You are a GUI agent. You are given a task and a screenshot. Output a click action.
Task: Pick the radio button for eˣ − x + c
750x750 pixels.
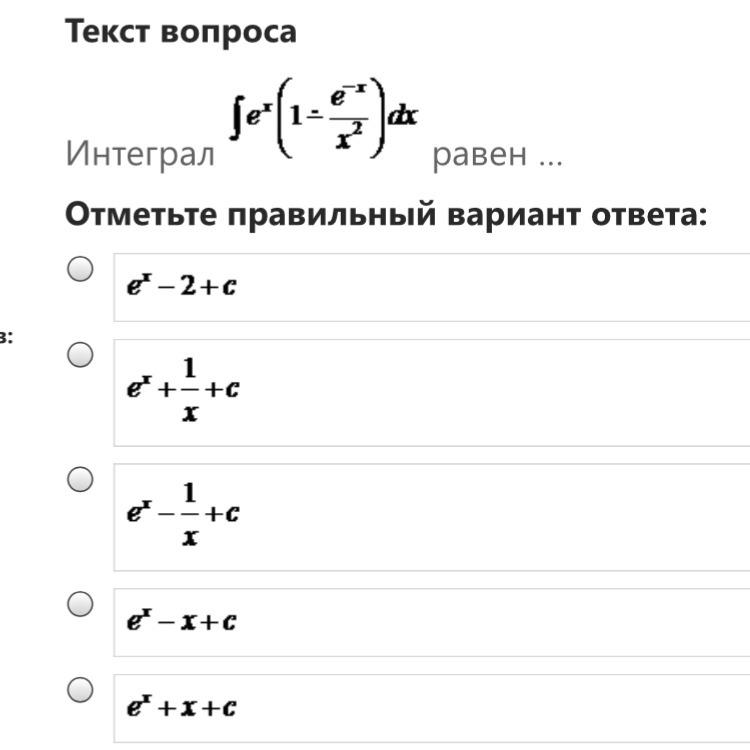click(80, 604)
